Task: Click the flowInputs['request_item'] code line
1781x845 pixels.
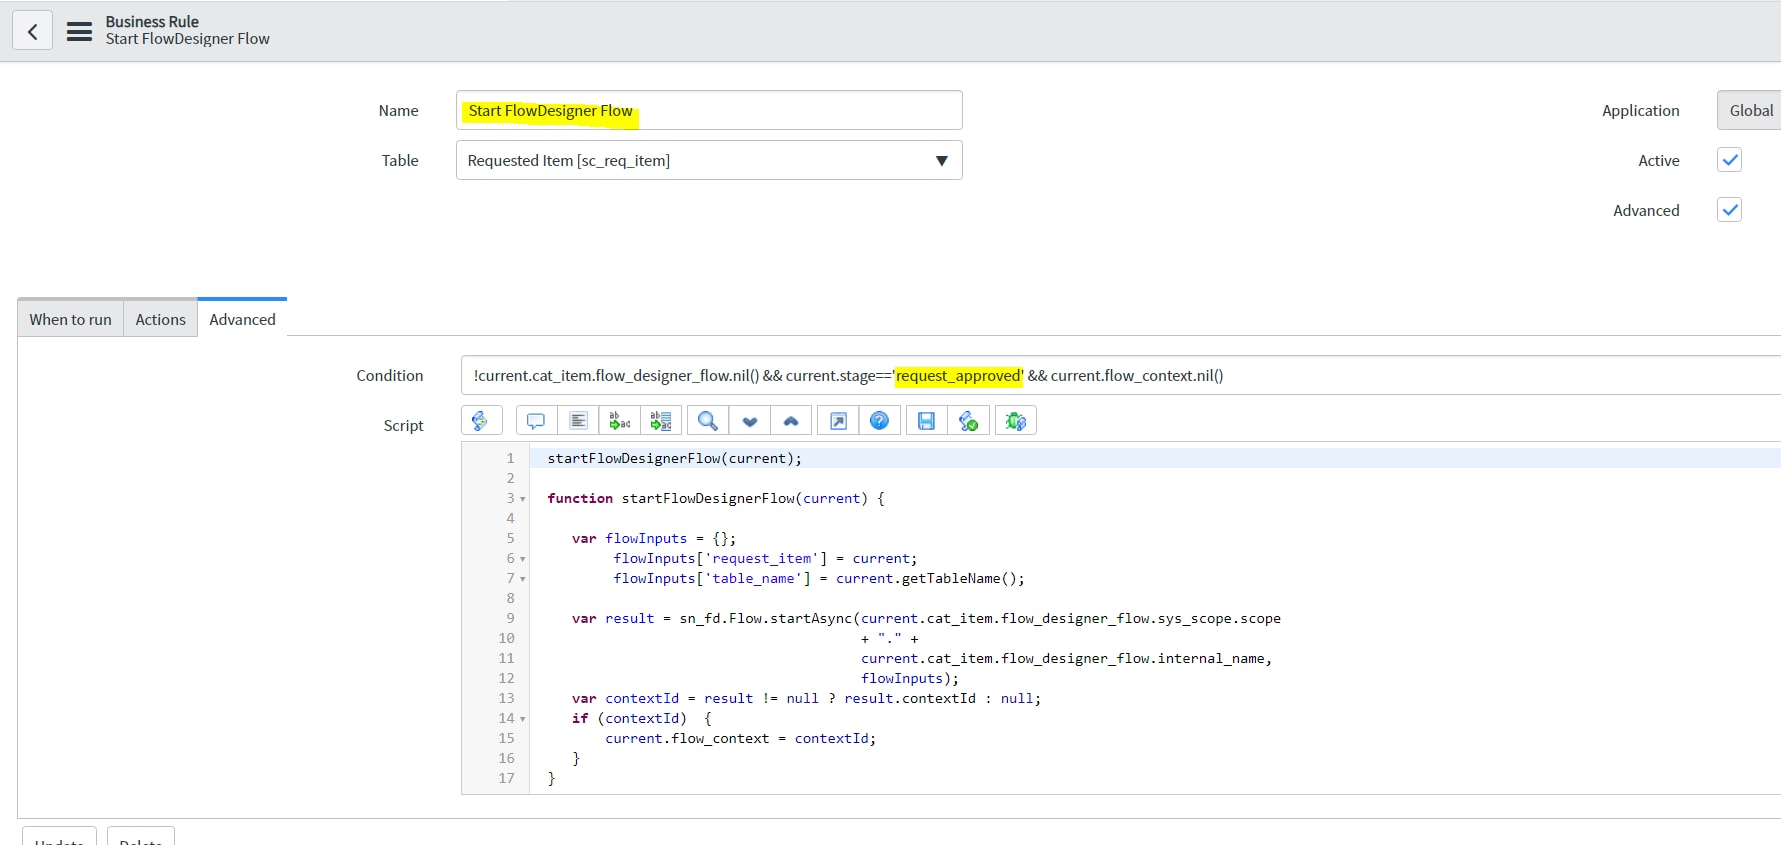Action: pyautogui.click(x=765, y=558)
